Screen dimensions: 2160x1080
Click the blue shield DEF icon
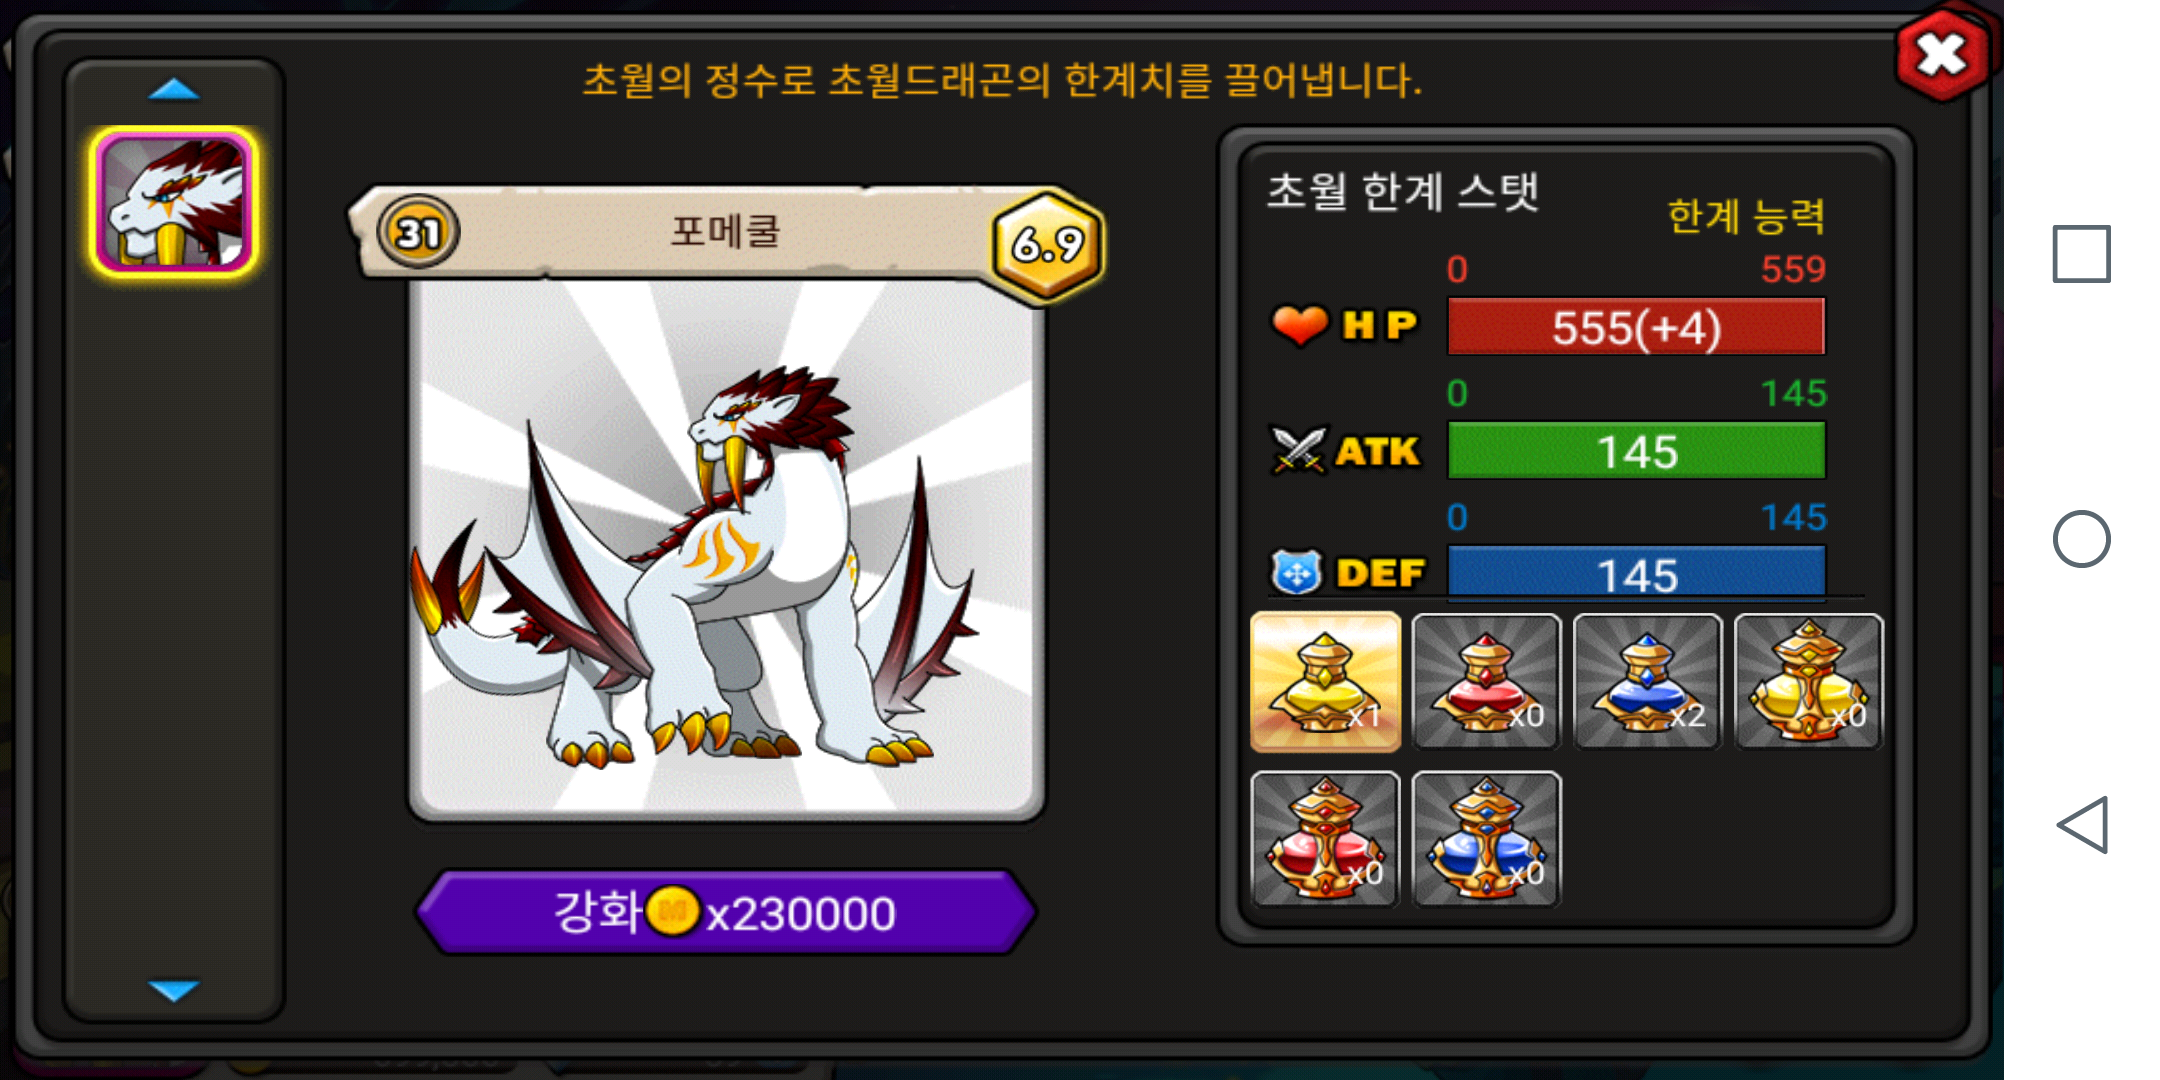click(1297, 573)
